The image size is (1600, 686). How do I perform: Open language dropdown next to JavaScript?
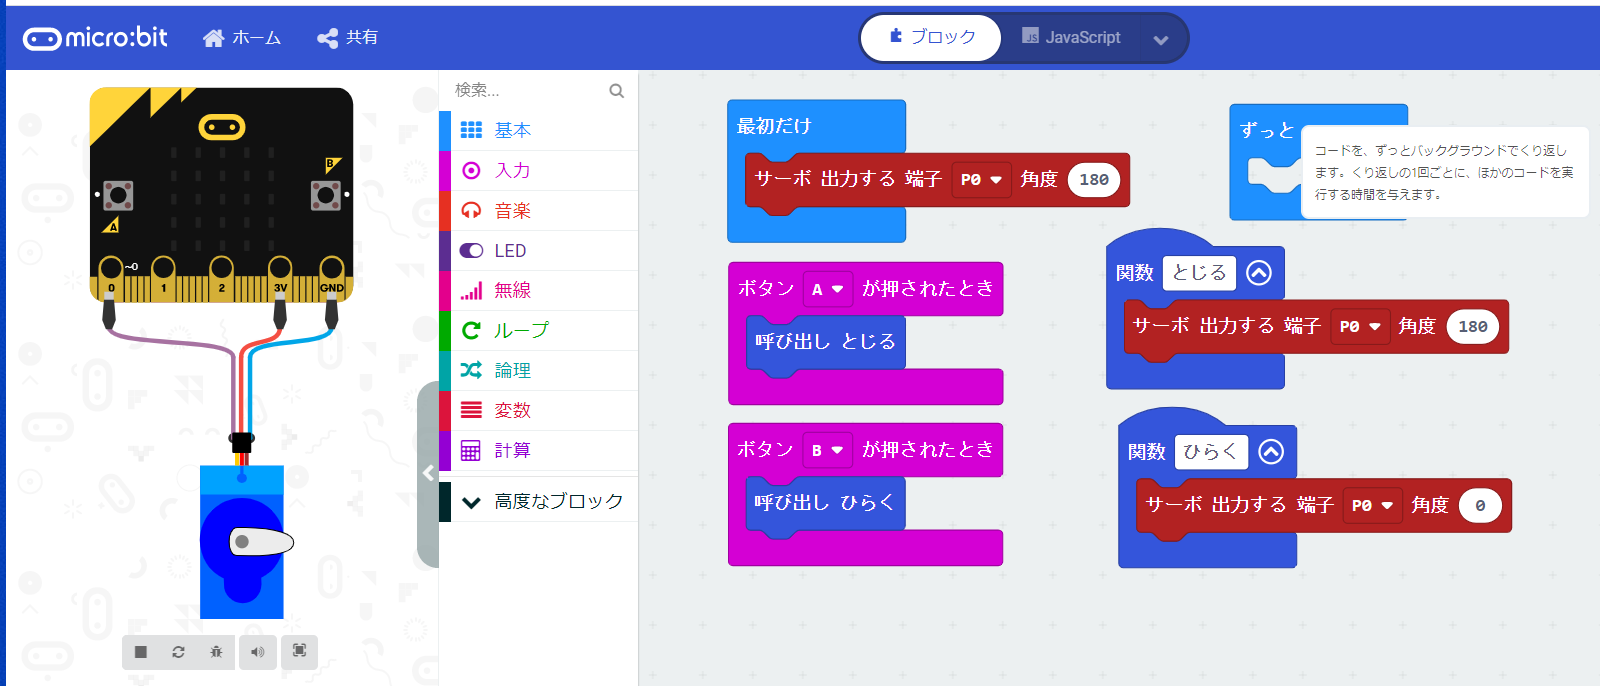1160,40
